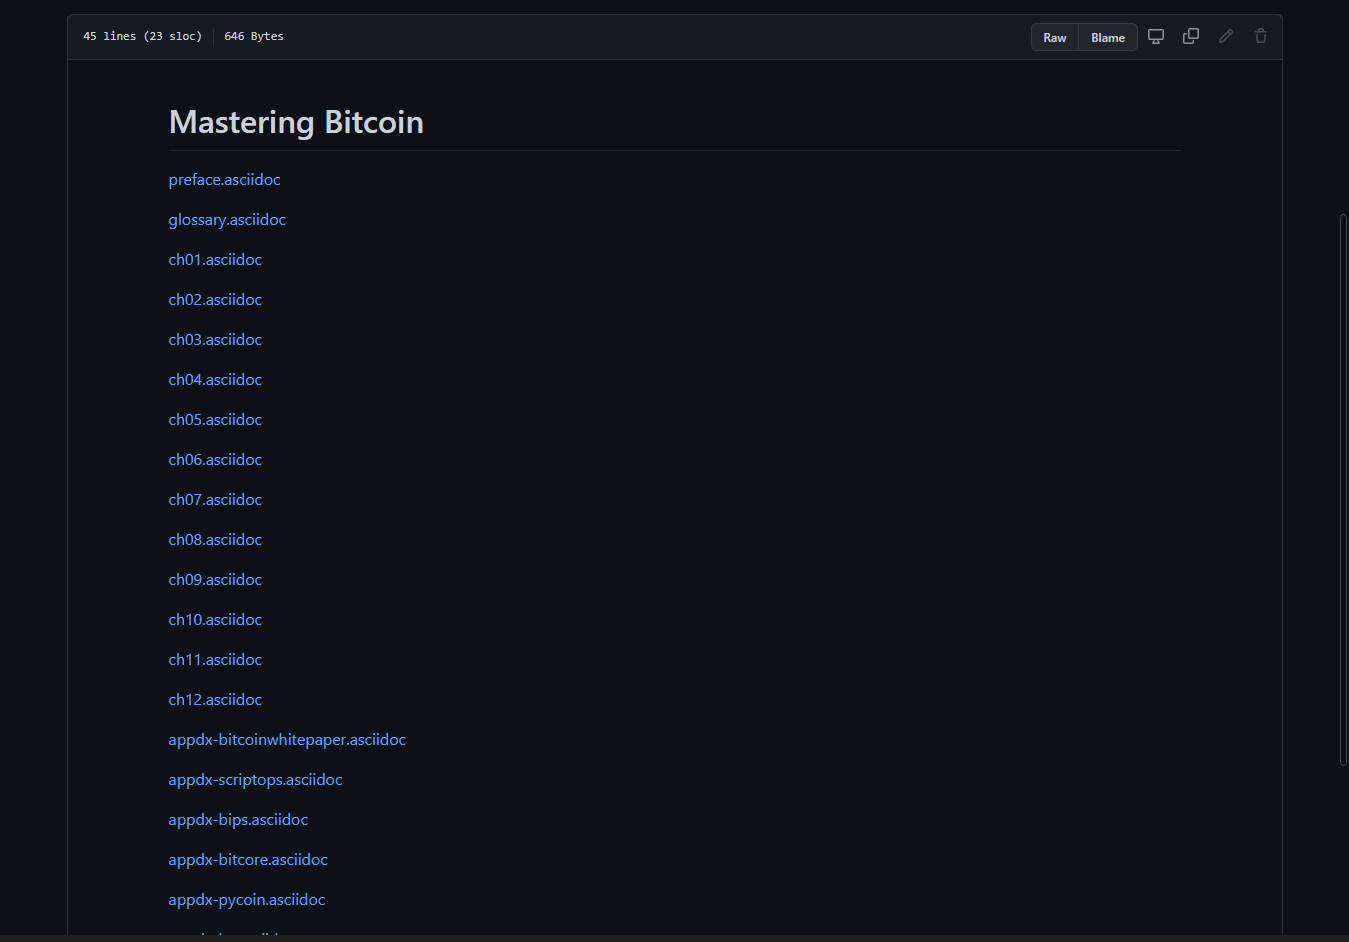Open ch07.asciidoc link
Screen dimensions: 1349x942
pos(215,500)
